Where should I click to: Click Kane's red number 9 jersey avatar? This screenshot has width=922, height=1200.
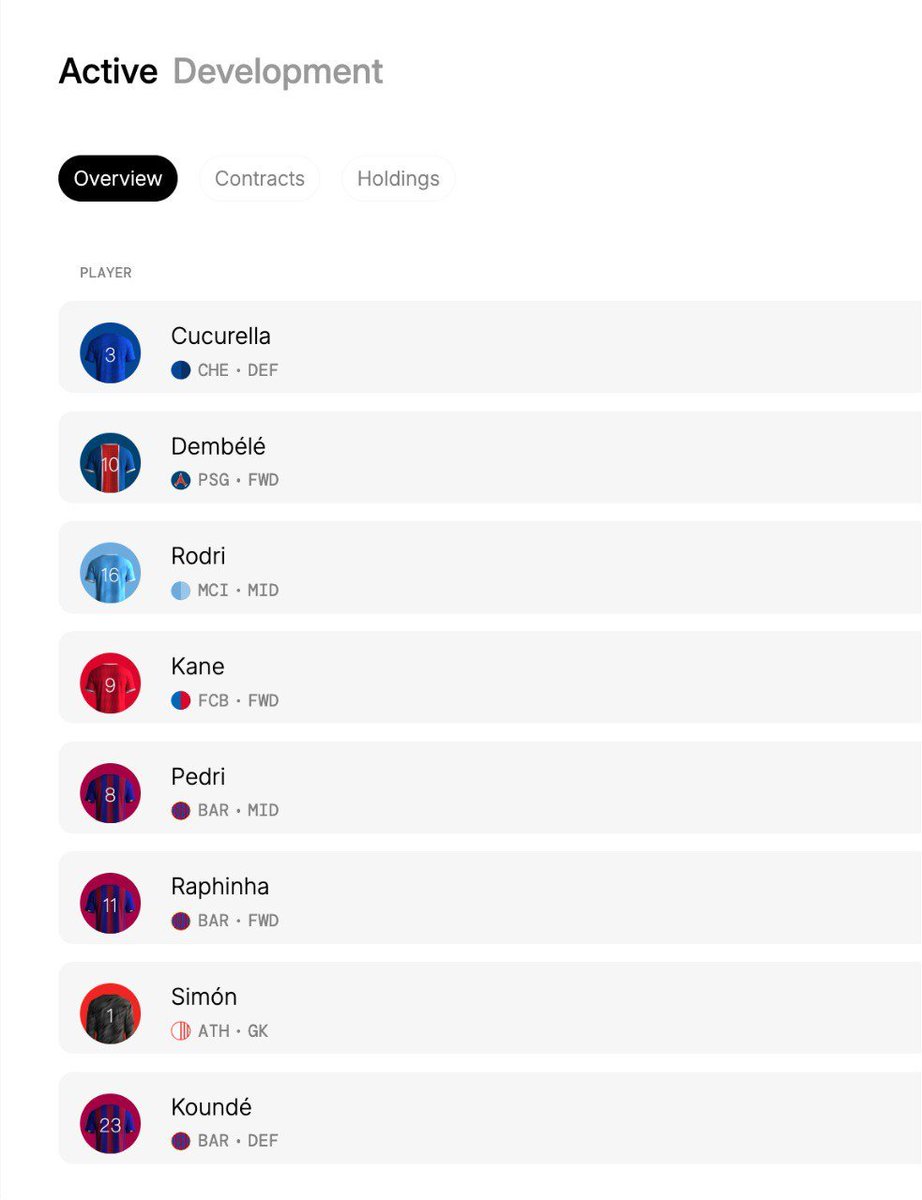coord(110,683)
